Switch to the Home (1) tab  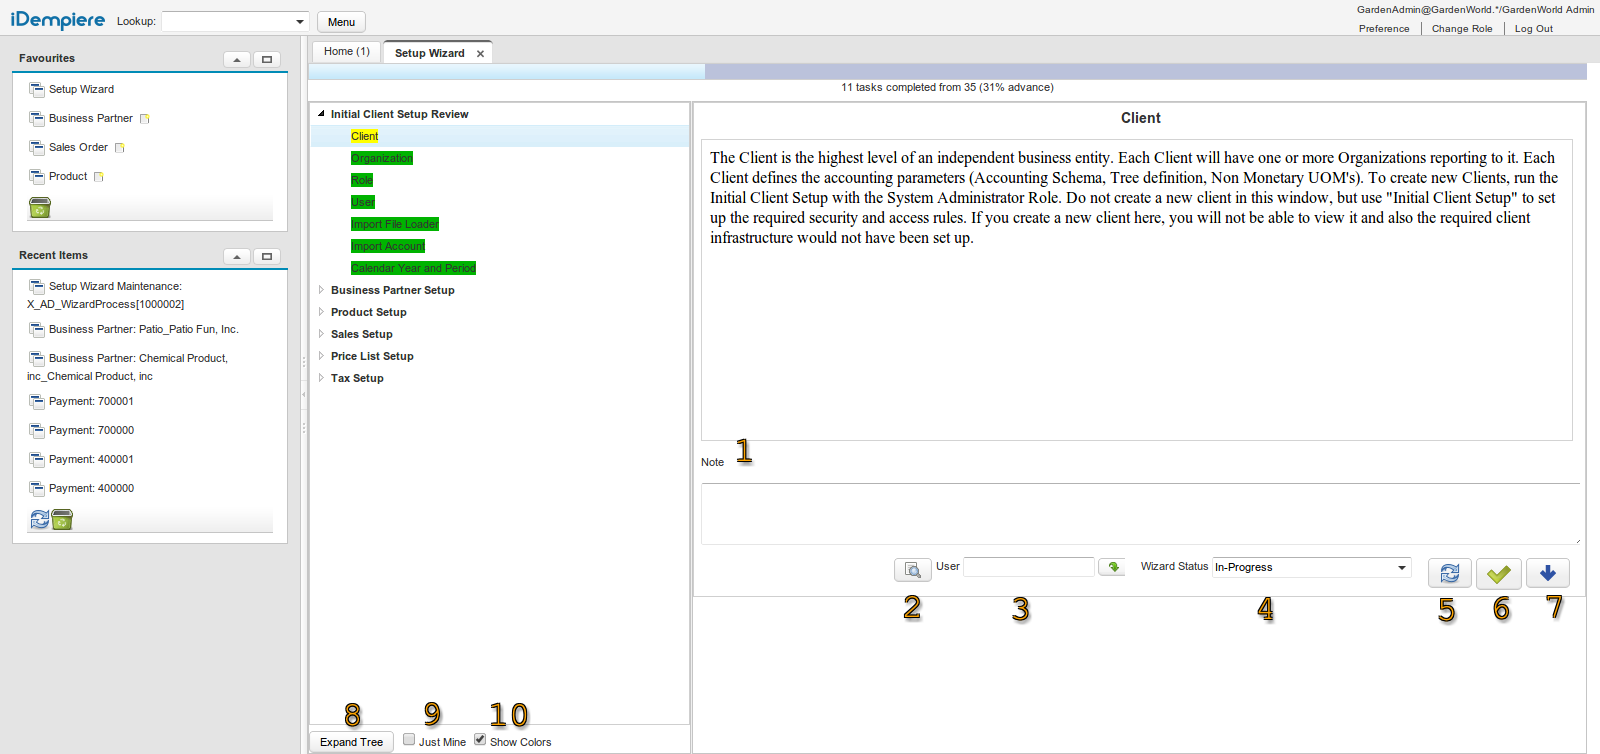(346, 52)
